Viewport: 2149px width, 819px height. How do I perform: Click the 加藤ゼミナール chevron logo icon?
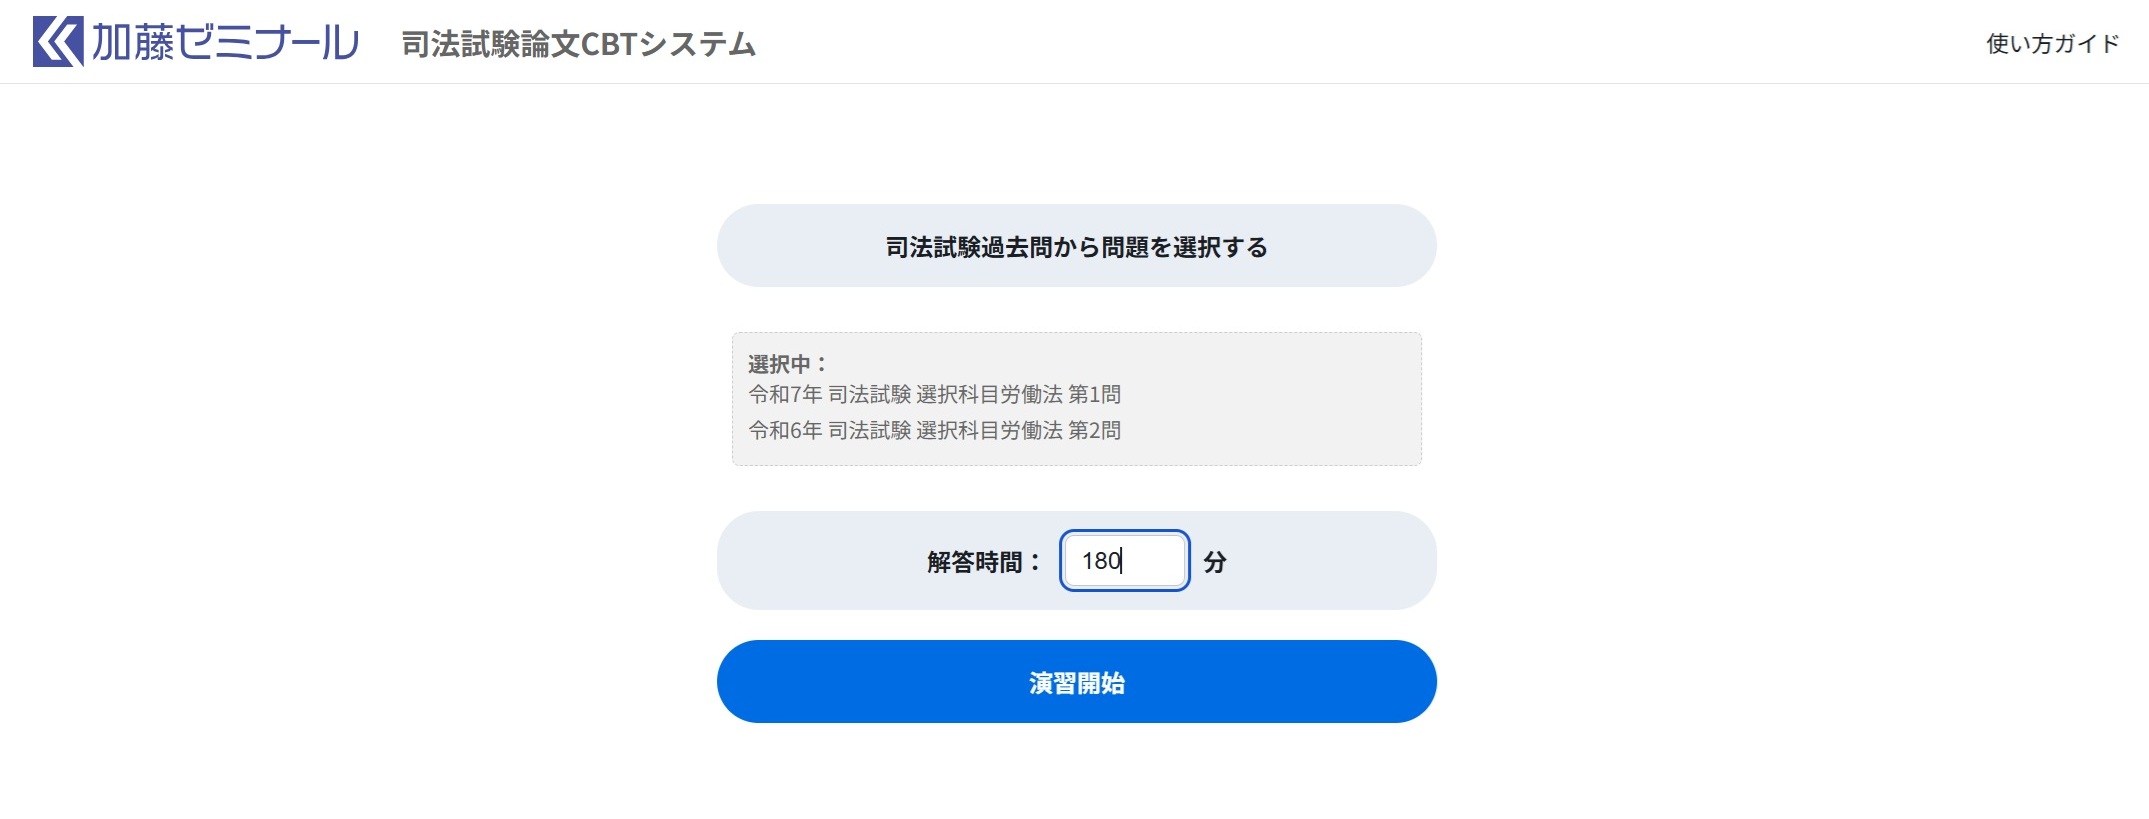click(58, 42)
